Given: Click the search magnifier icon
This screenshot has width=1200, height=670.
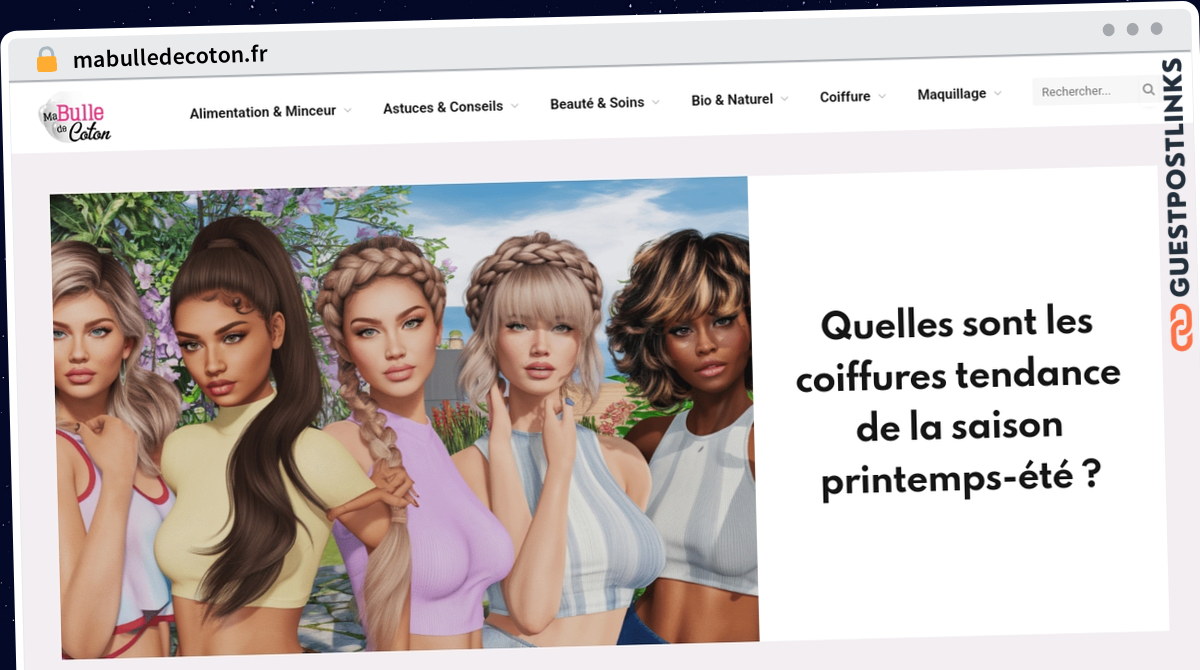Looking at the screenshot, I should 1148,90.
